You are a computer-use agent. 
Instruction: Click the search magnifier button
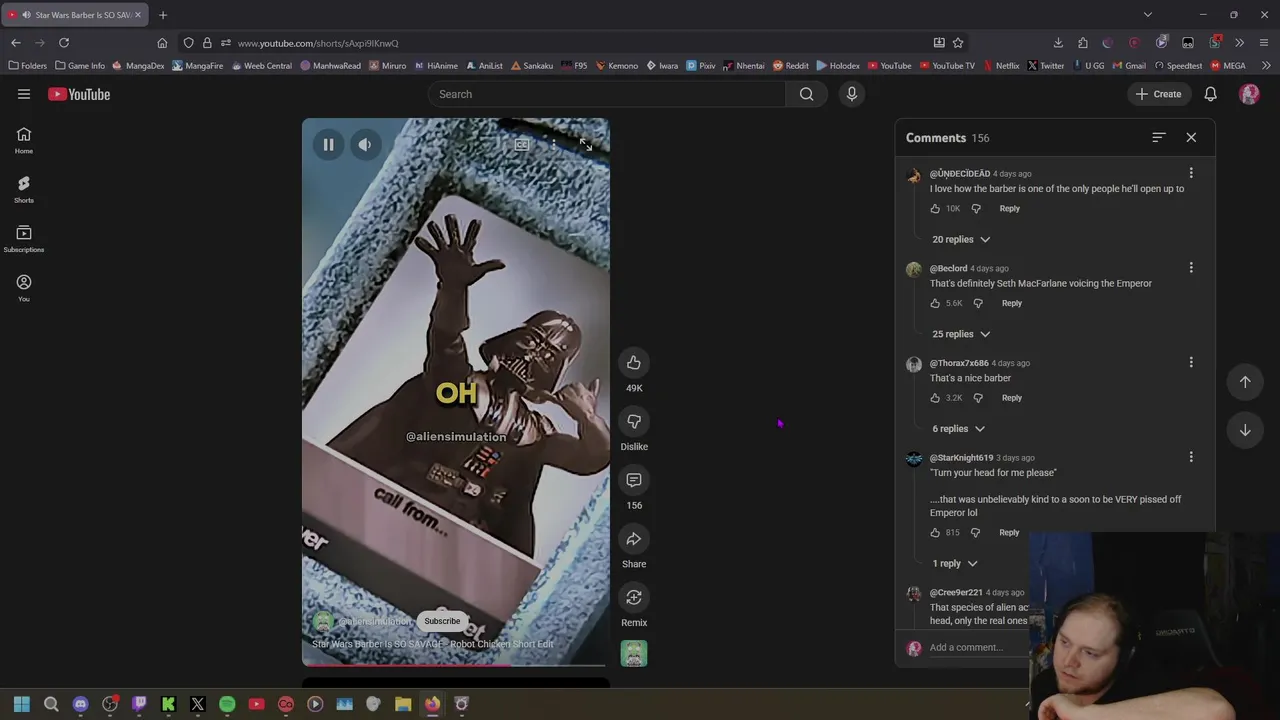[x=806, y=94]
